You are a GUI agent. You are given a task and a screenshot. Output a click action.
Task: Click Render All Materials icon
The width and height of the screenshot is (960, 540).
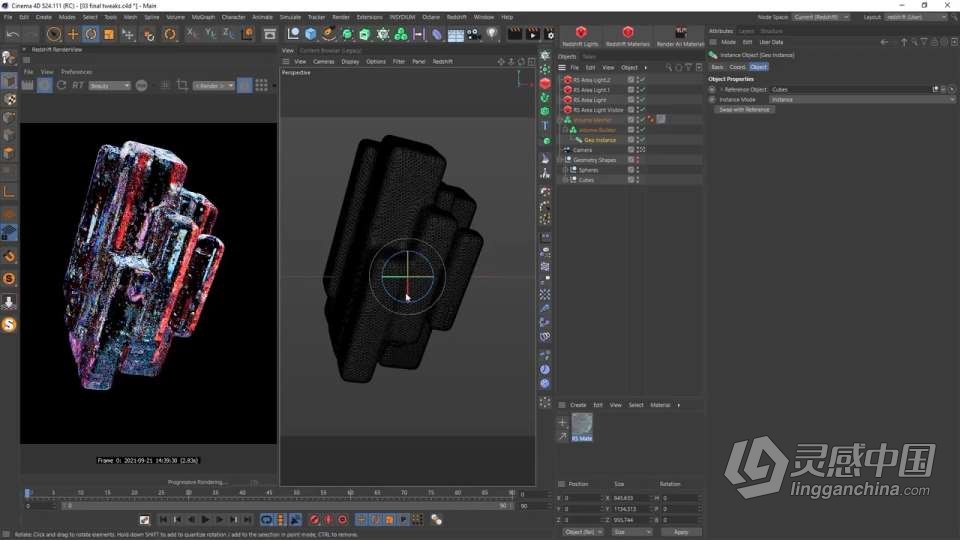(x=680, y=36)
